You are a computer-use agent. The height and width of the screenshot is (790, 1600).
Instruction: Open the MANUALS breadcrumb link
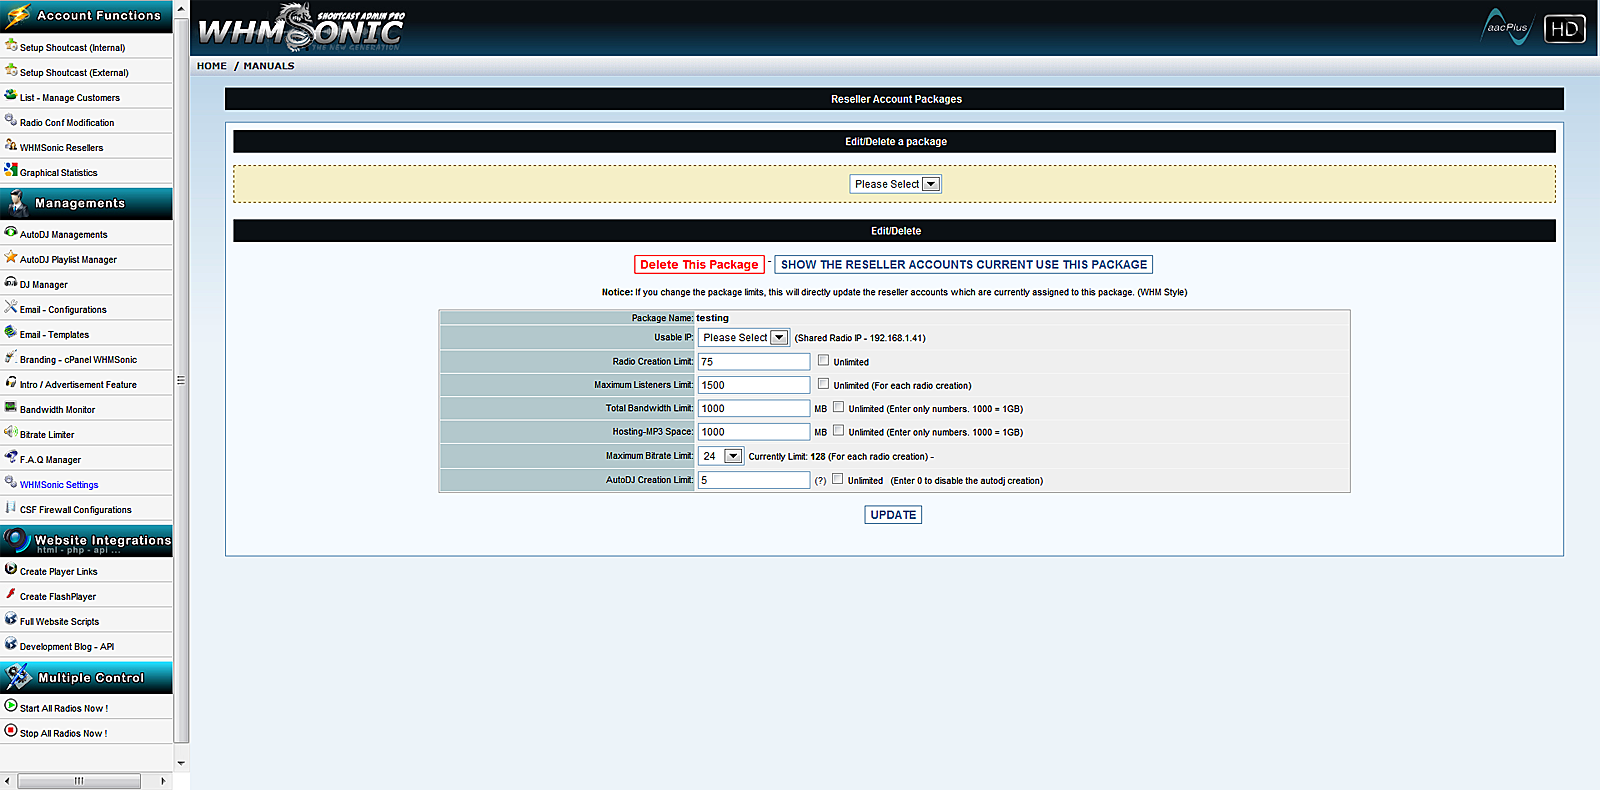(269, 66)
